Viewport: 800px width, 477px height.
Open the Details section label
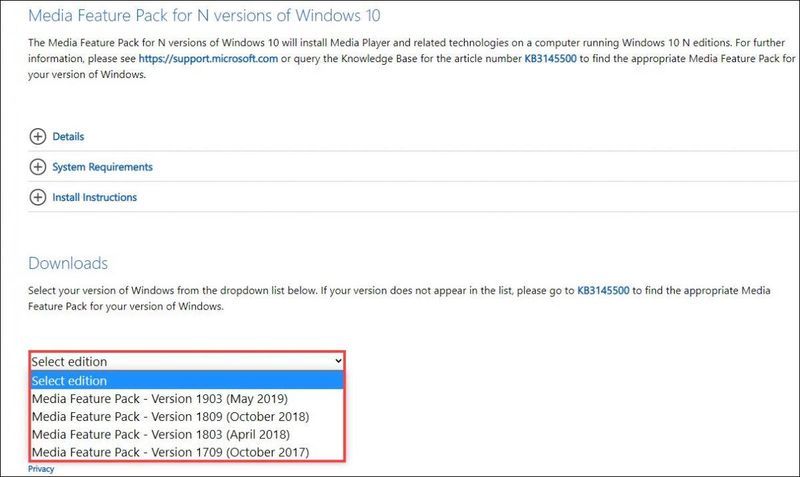[x=68, y=137]
